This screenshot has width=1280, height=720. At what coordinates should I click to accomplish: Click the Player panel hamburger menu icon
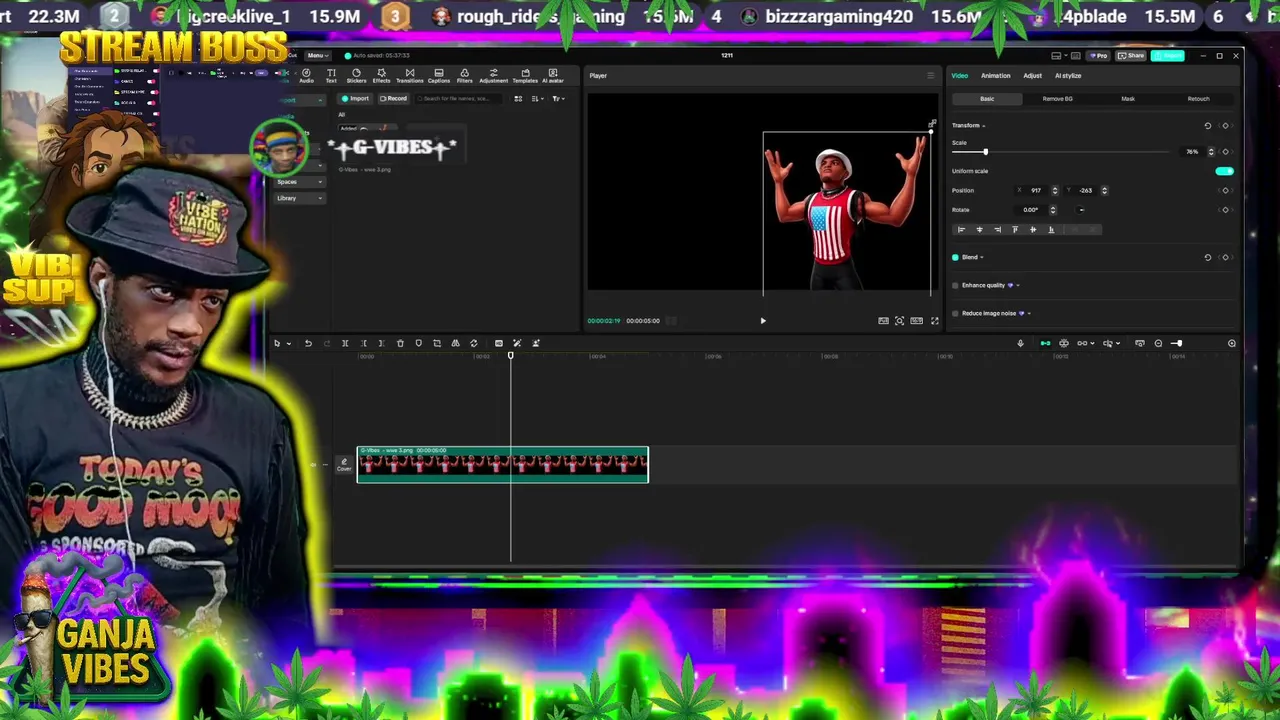[x=930, y=75]
